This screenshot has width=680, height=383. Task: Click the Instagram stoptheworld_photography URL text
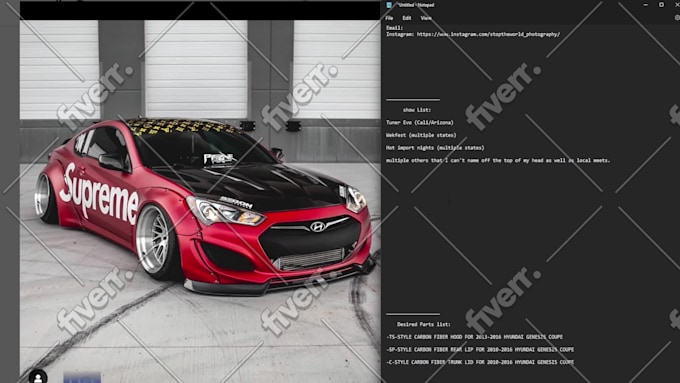click(488, 34)
